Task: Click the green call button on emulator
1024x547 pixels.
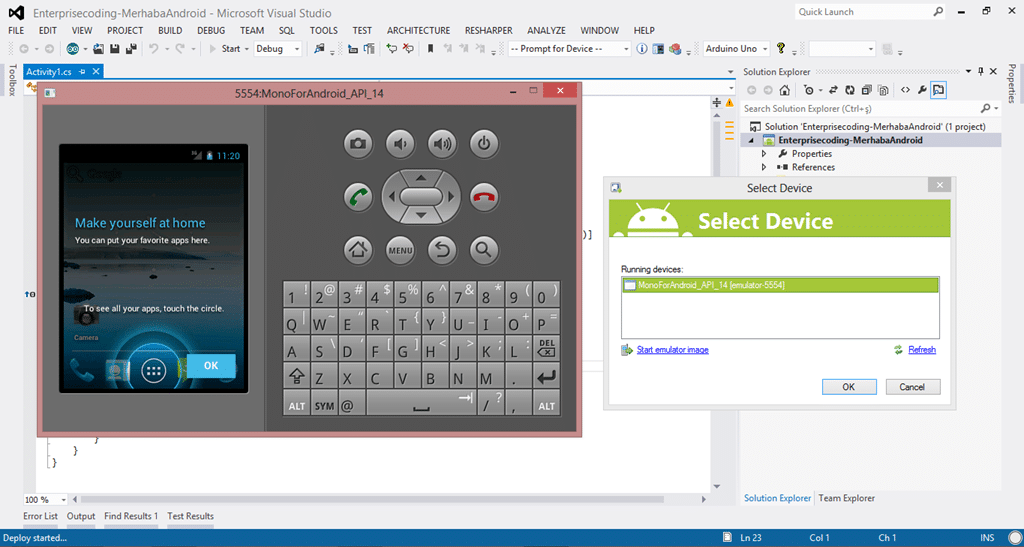Action: click(x=358, y=196)
